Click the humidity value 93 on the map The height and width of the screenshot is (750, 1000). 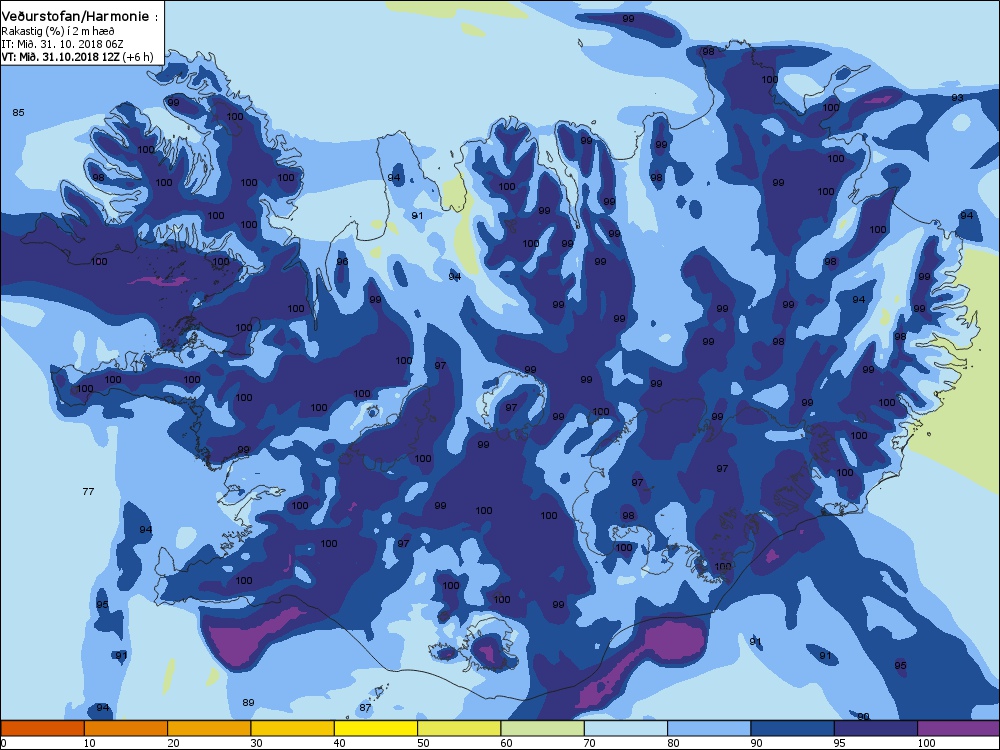click(x=957, y=98)
